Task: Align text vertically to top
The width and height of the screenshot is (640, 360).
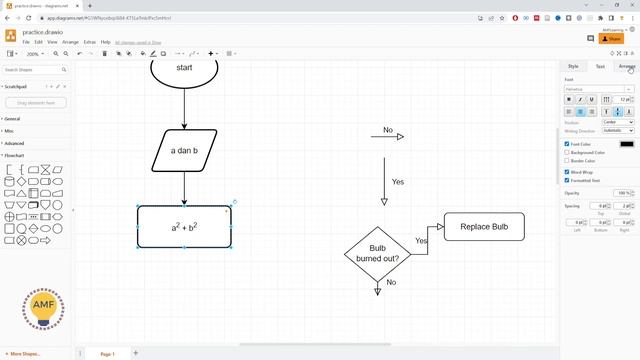Action: pos(606,111)
